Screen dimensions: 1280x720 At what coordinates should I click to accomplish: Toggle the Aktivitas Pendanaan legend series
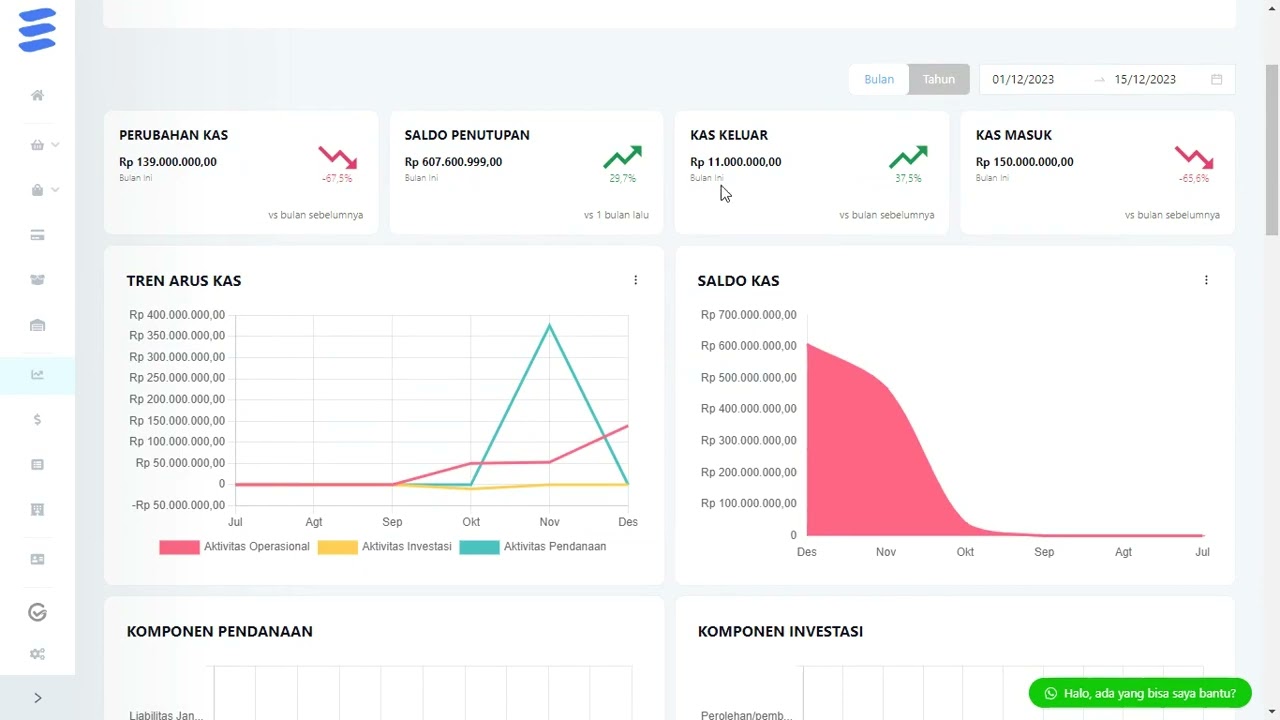click(x=532, y=547)
